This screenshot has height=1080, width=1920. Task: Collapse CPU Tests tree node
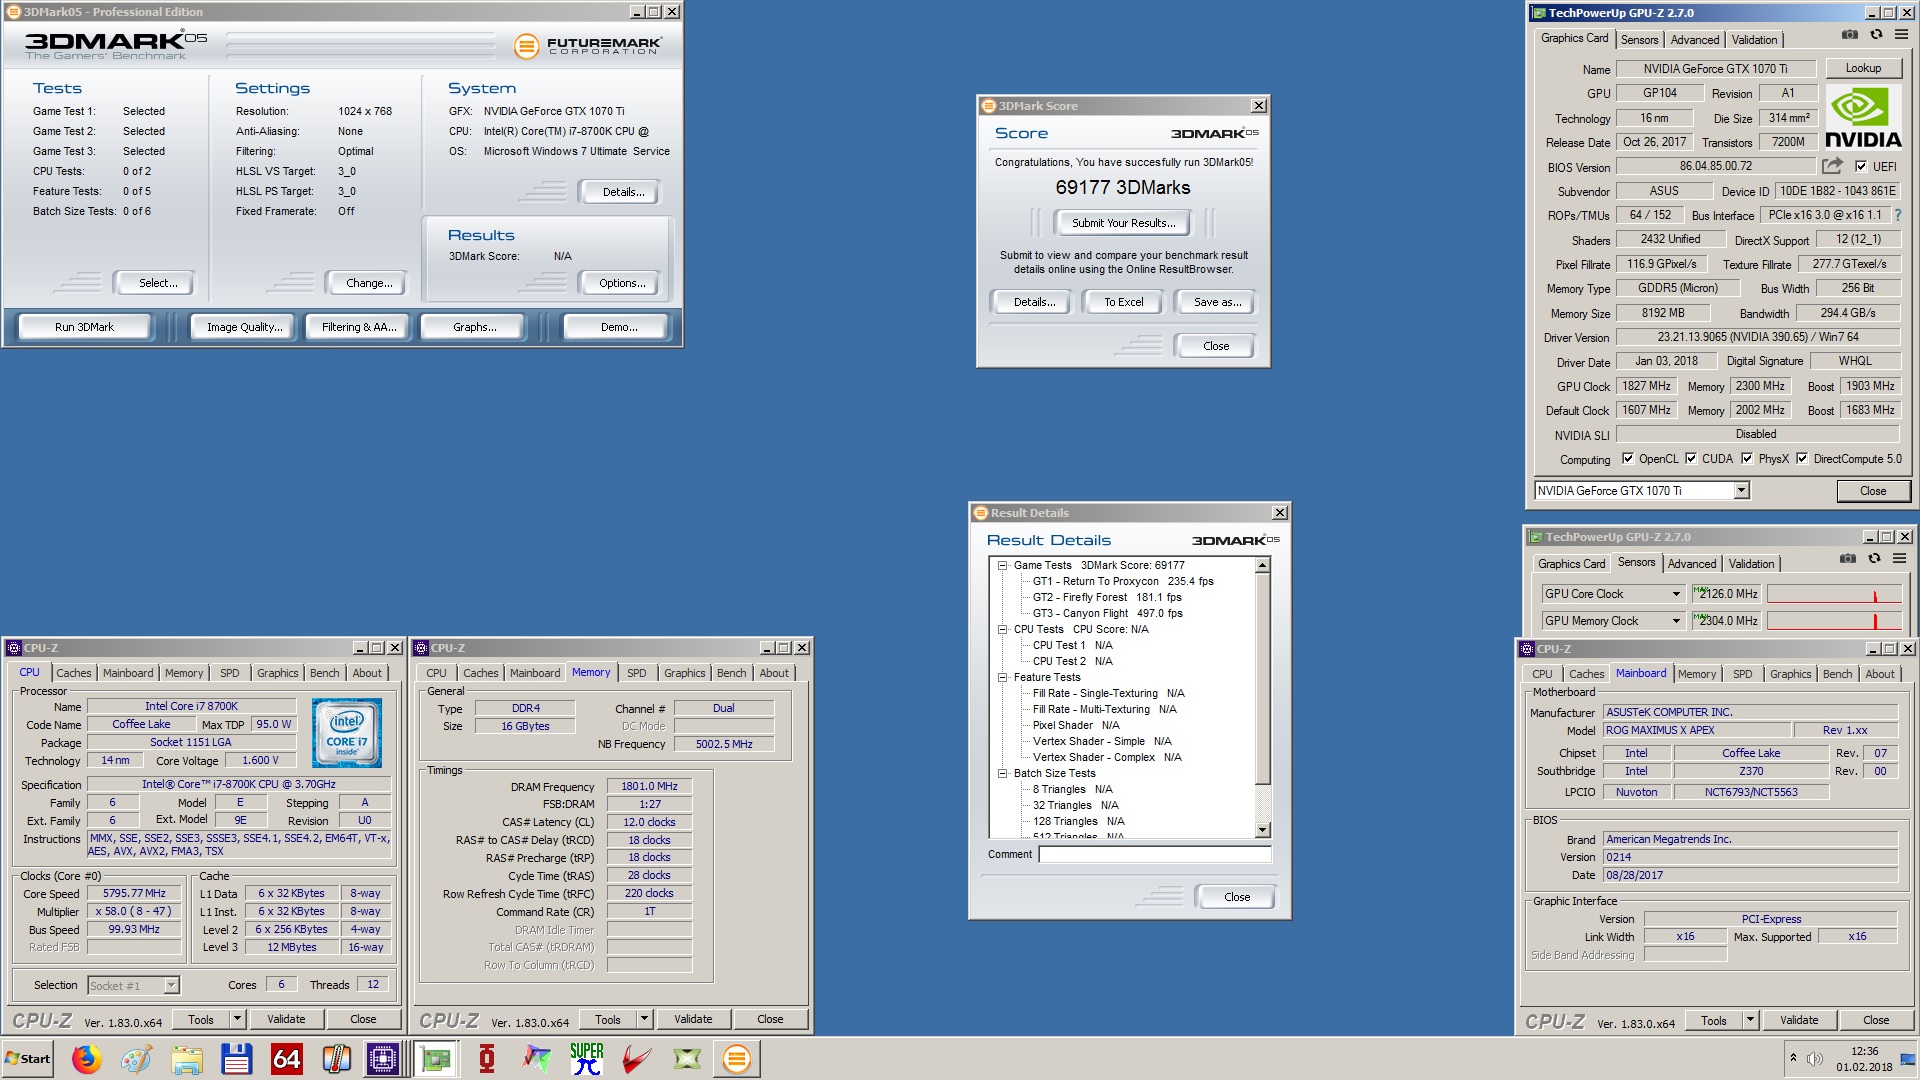coord(1002,629)
